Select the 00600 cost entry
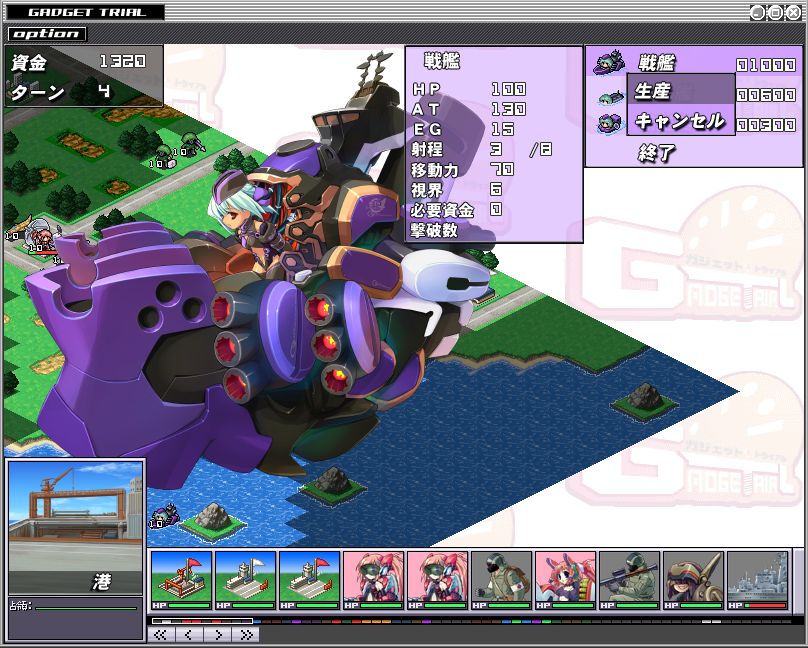This screenshot has height=648, width=808. (x=766, y=95)
